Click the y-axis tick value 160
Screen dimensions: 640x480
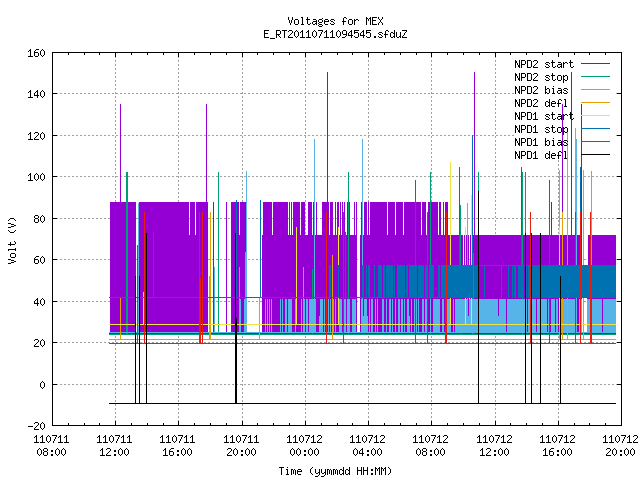[x=36, y=53]
